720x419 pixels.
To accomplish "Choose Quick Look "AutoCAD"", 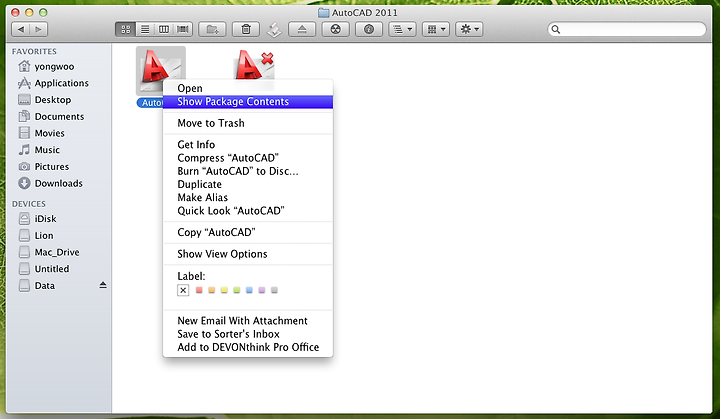I will (x=248, y=211).
